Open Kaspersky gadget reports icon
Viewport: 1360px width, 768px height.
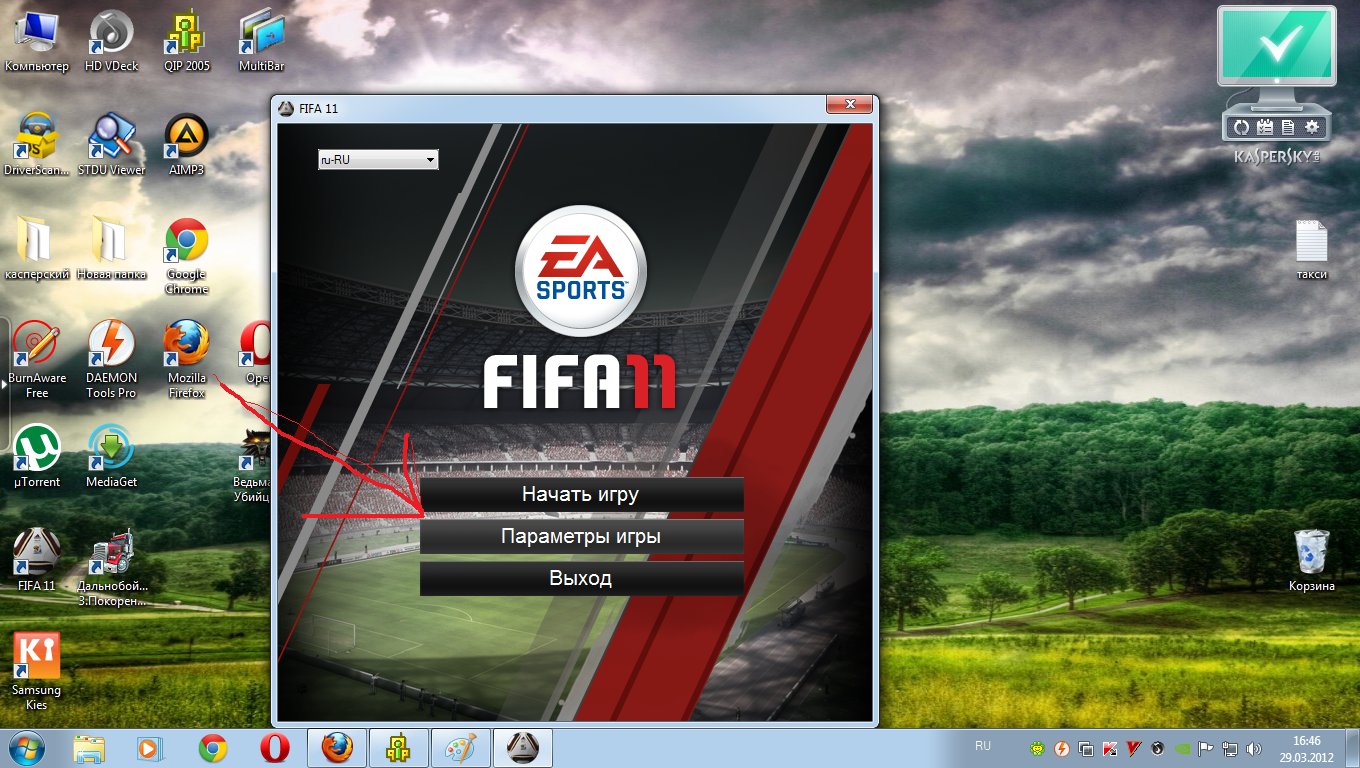tap(1288, 127)
